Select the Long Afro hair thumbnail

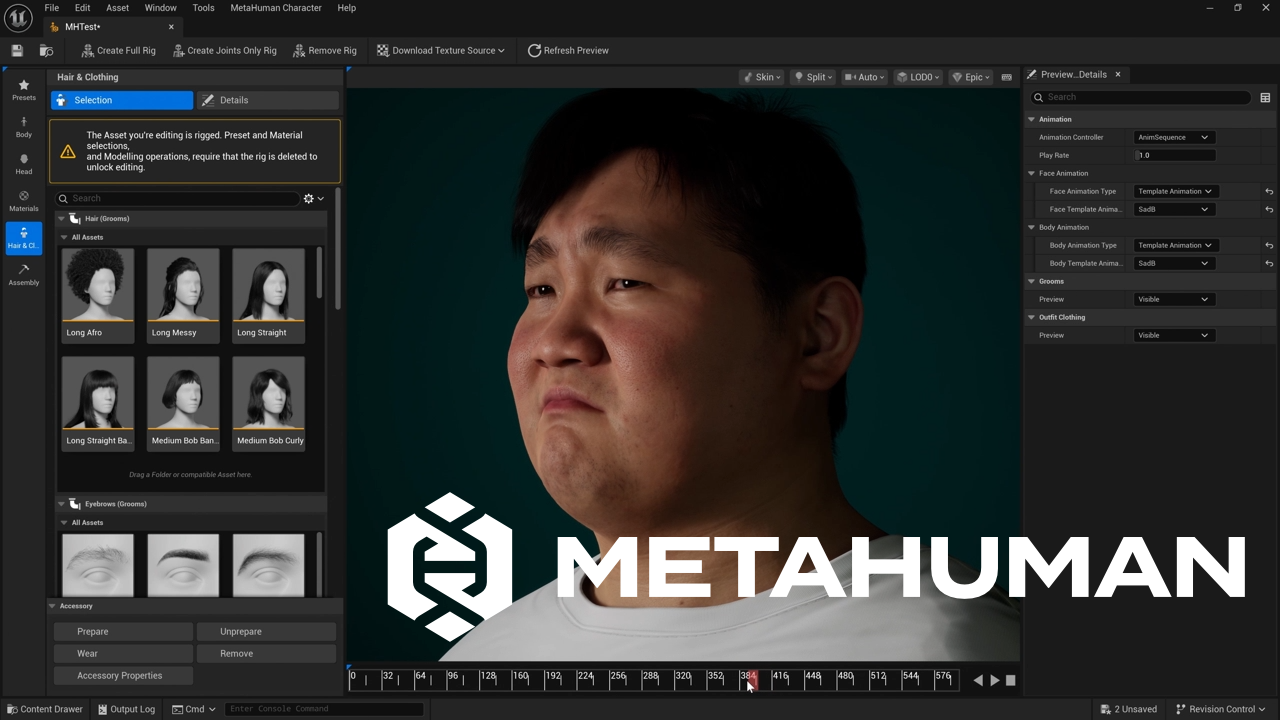98,294
